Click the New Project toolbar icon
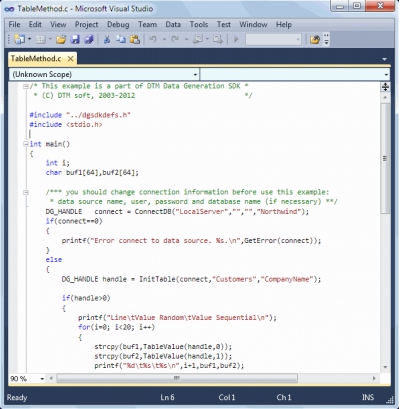Viewport: 400px width, 409px height. pos(20,39)
